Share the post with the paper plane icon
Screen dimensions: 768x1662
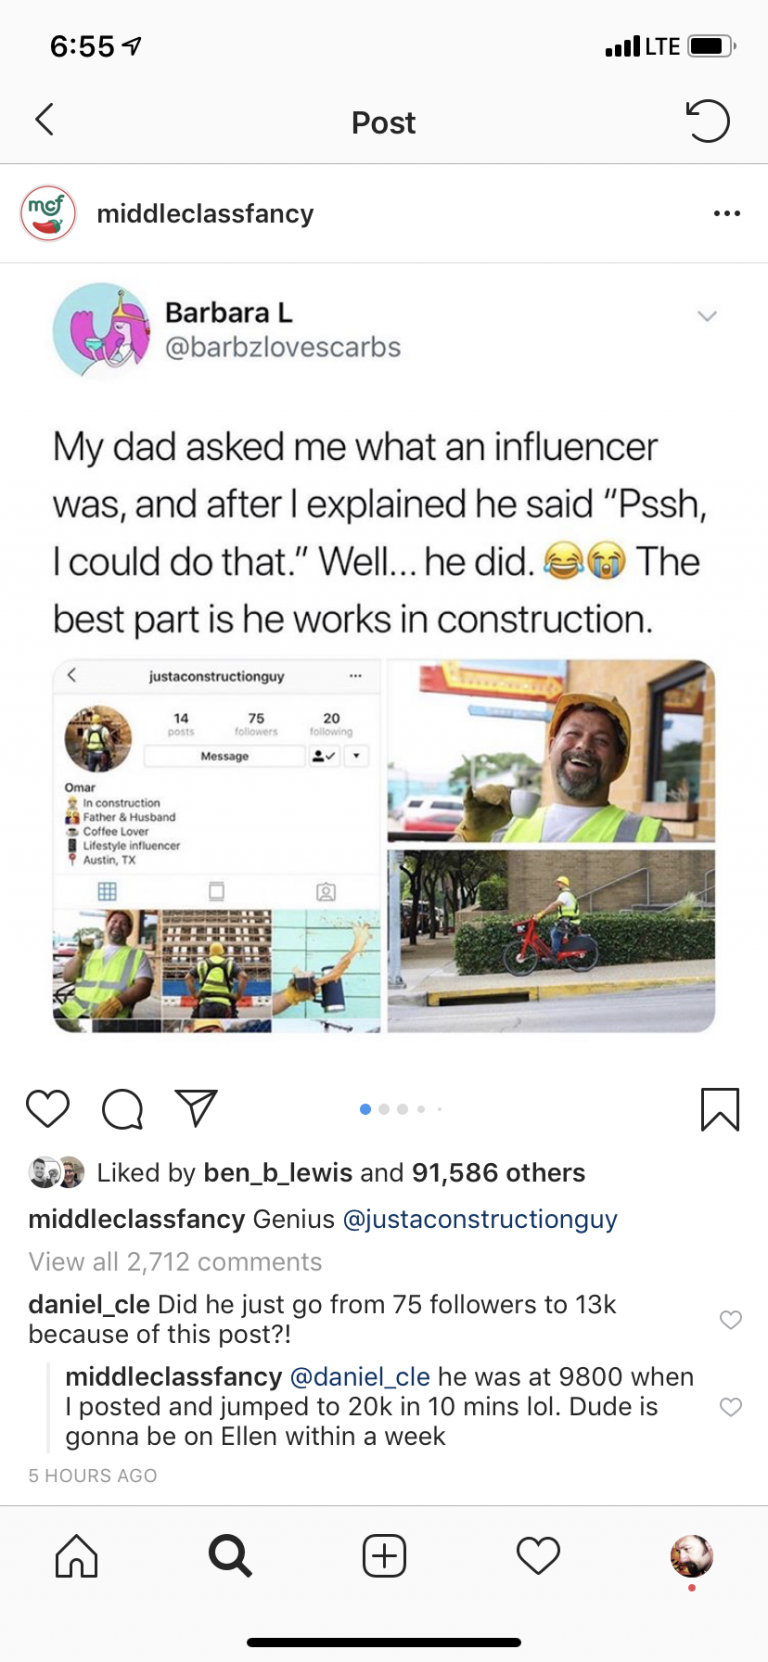196,1108
